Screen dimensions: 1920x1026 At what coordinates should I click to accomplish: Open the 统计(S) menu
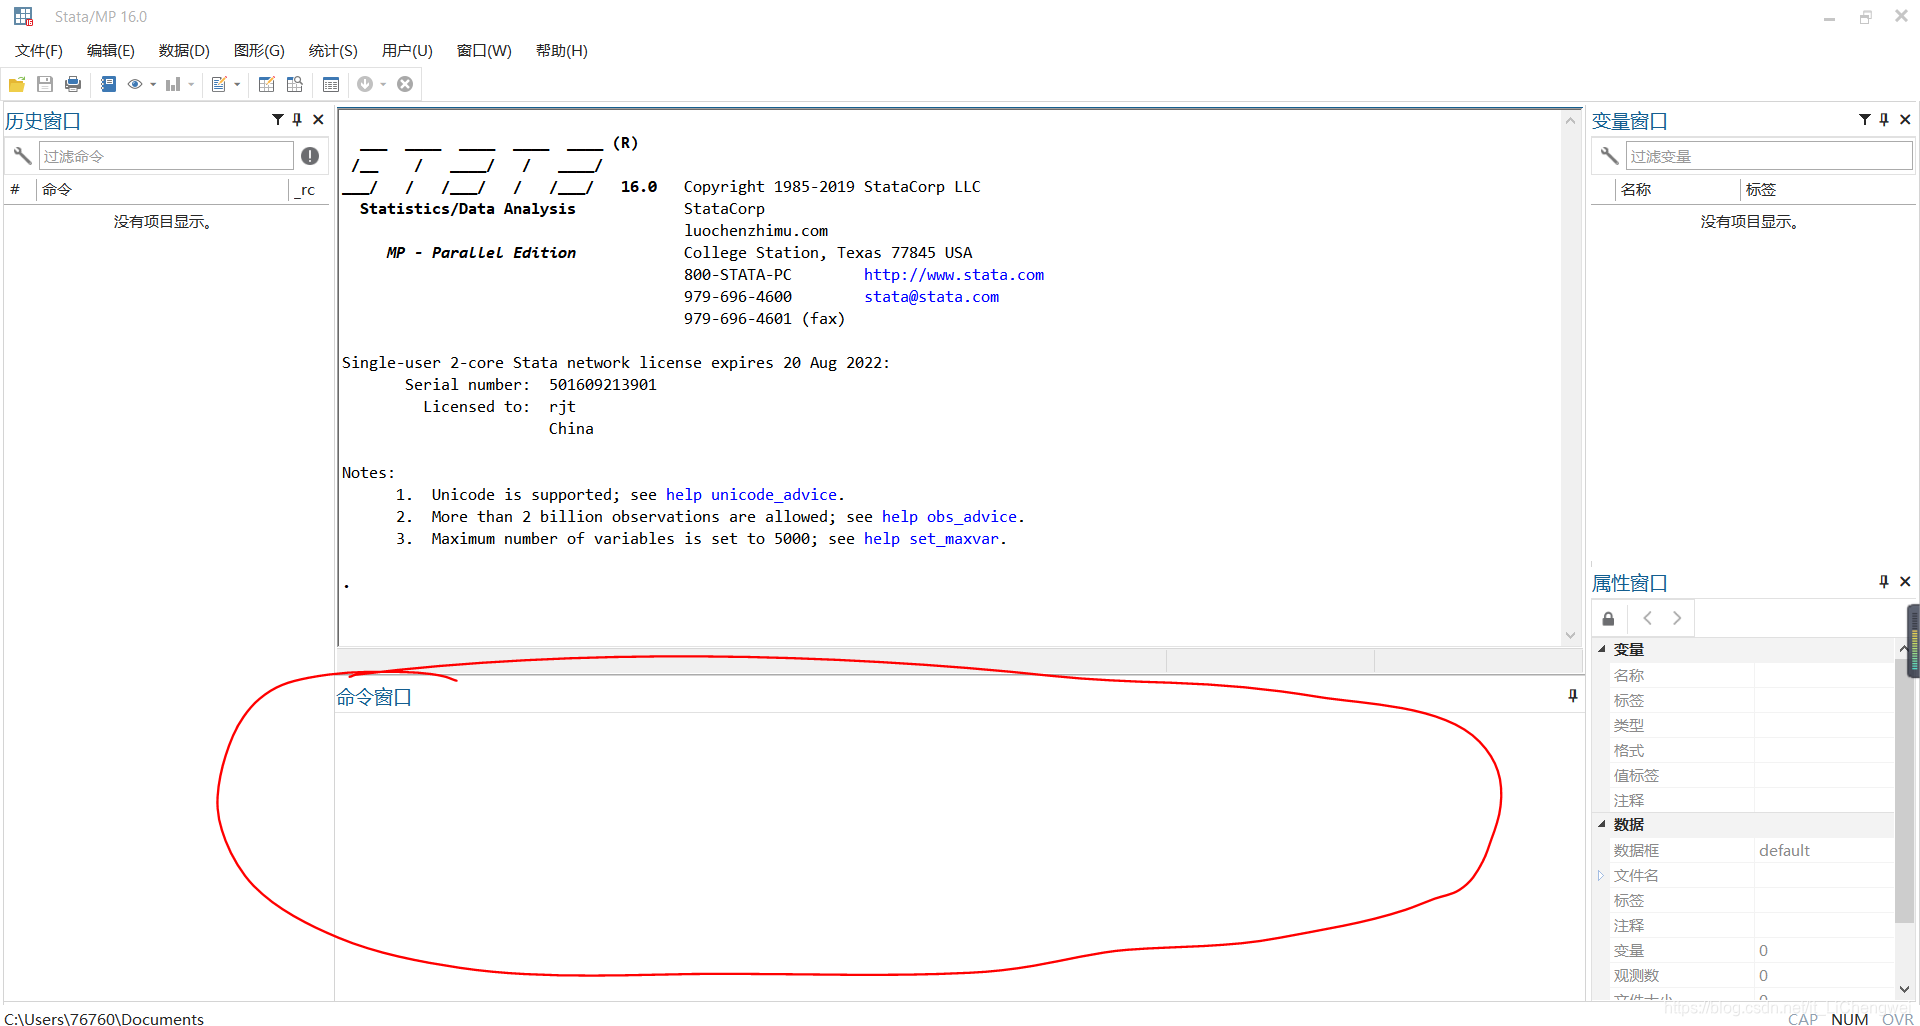333,50
